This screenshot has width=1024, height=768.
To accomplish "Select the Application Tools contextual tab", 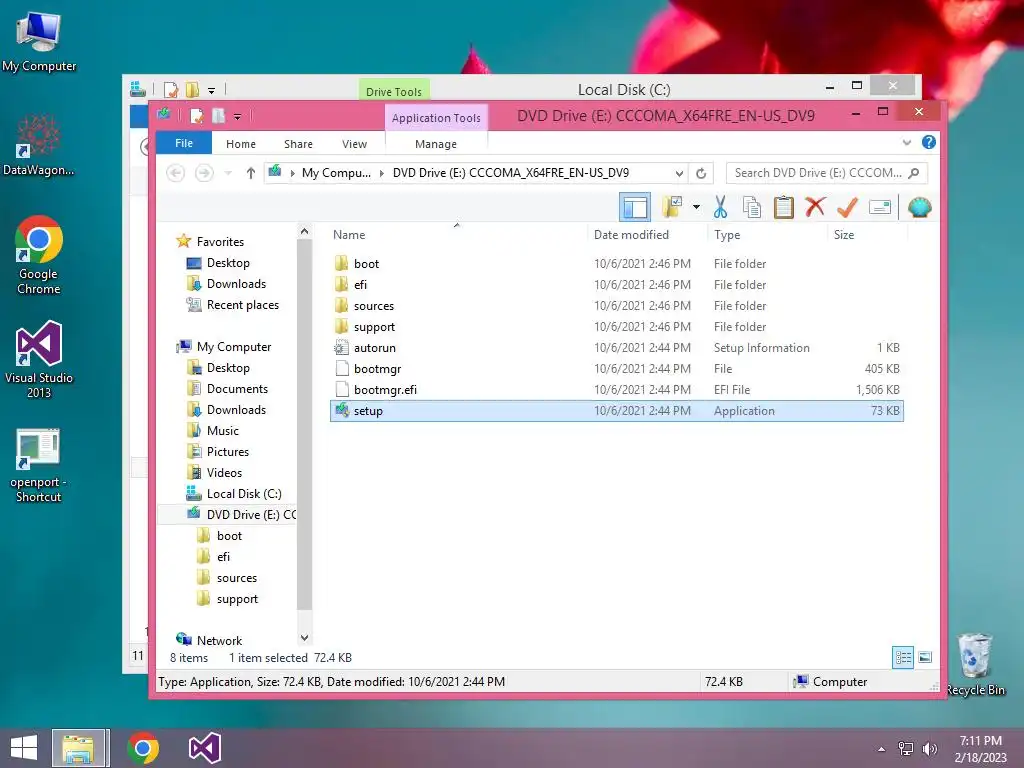I will (x=436, y=118).
